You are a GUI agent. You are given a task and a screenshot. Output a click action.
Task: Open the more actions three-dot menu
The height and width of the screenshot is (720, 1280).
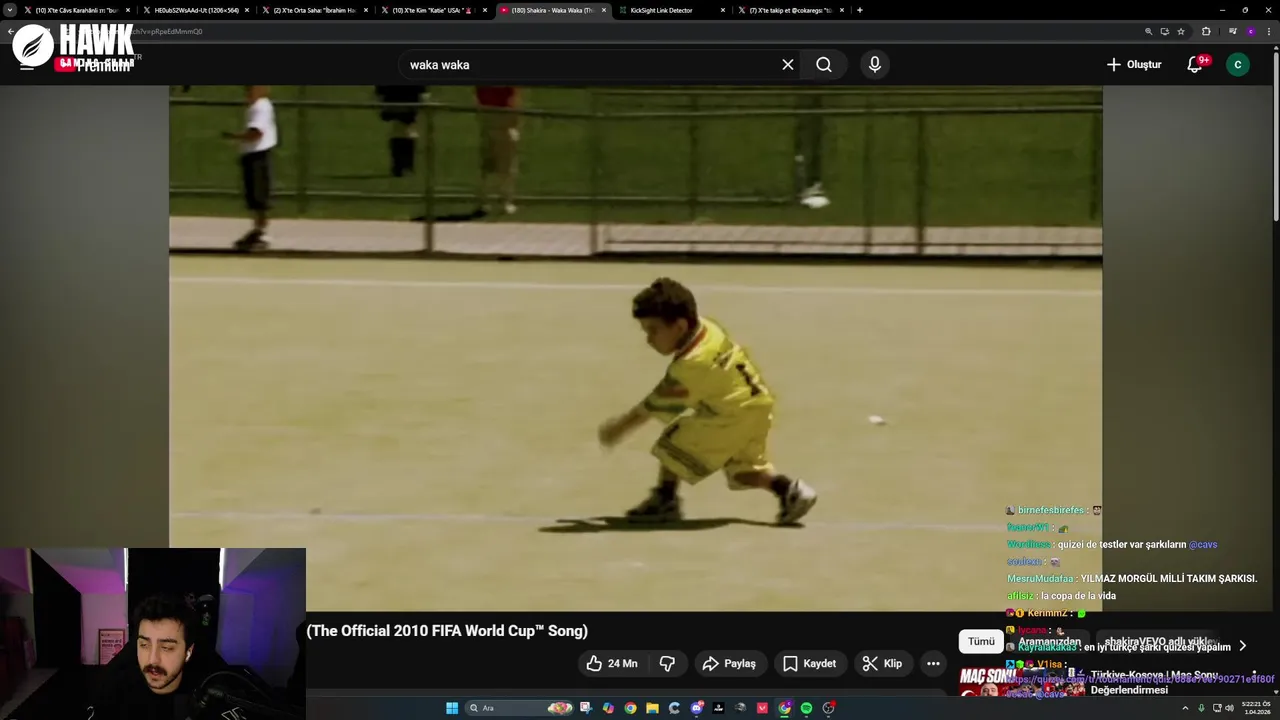click(x=933, y=663)
